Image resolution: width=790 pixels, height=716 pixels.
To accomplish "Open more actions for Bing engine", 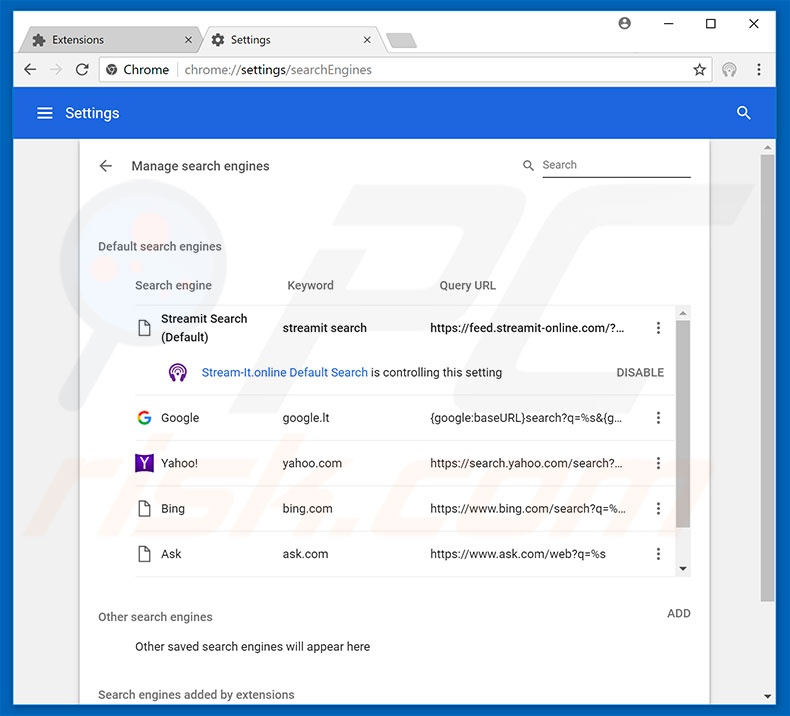I will tap(658, 508).
